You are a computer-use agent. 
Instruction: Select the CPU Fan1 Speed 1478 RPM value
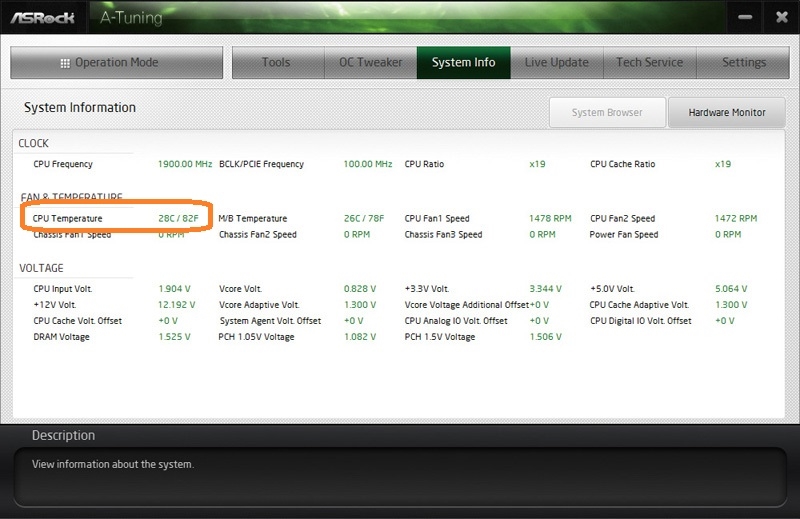pyautogui.click(x=550, y=218)
